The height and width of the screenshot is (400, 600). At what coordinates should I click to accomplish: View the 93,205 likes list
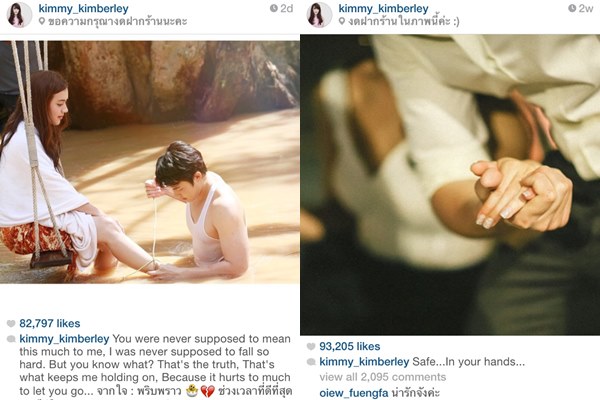[350, 346]
